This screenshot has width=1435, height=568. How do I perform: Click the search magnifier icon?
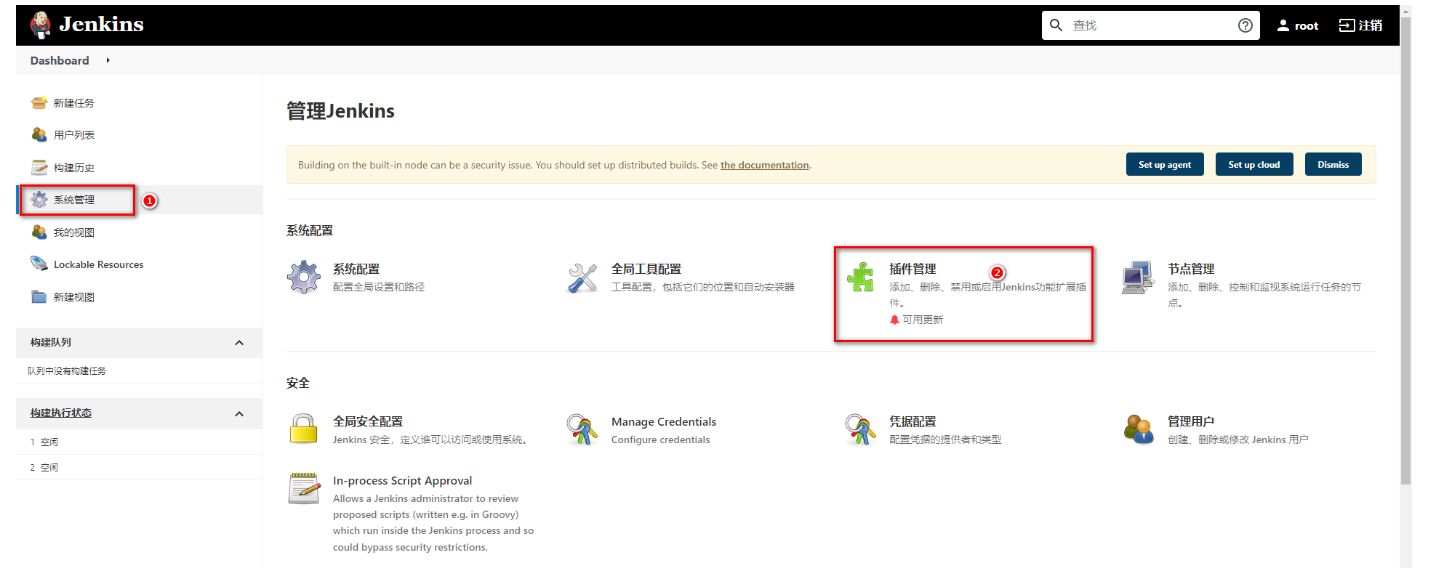click(x=1056, y=25)
